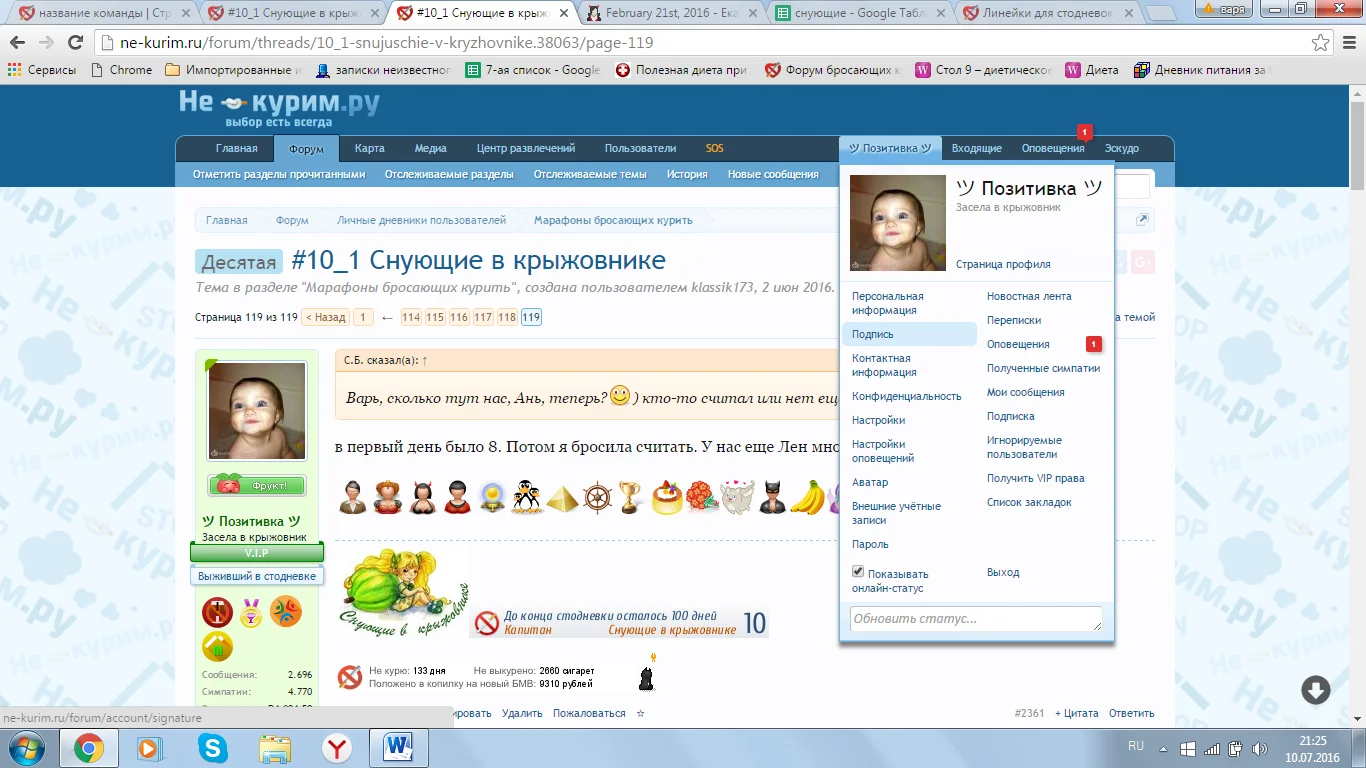
Task: Open Yandex browser from the taskbar
Action: (336, 747)
